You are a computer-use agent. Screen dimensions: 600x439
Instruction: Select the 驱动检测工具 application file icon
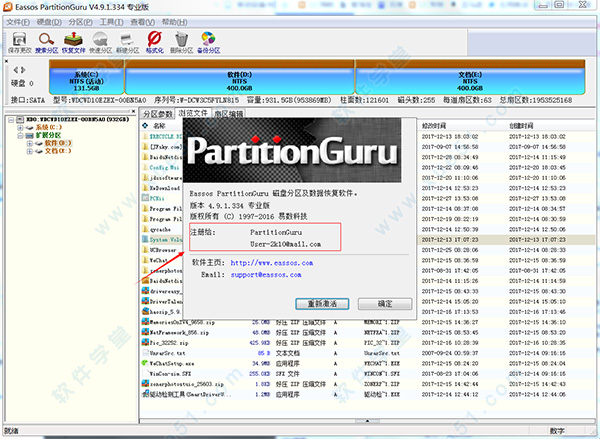click(145, 394)
